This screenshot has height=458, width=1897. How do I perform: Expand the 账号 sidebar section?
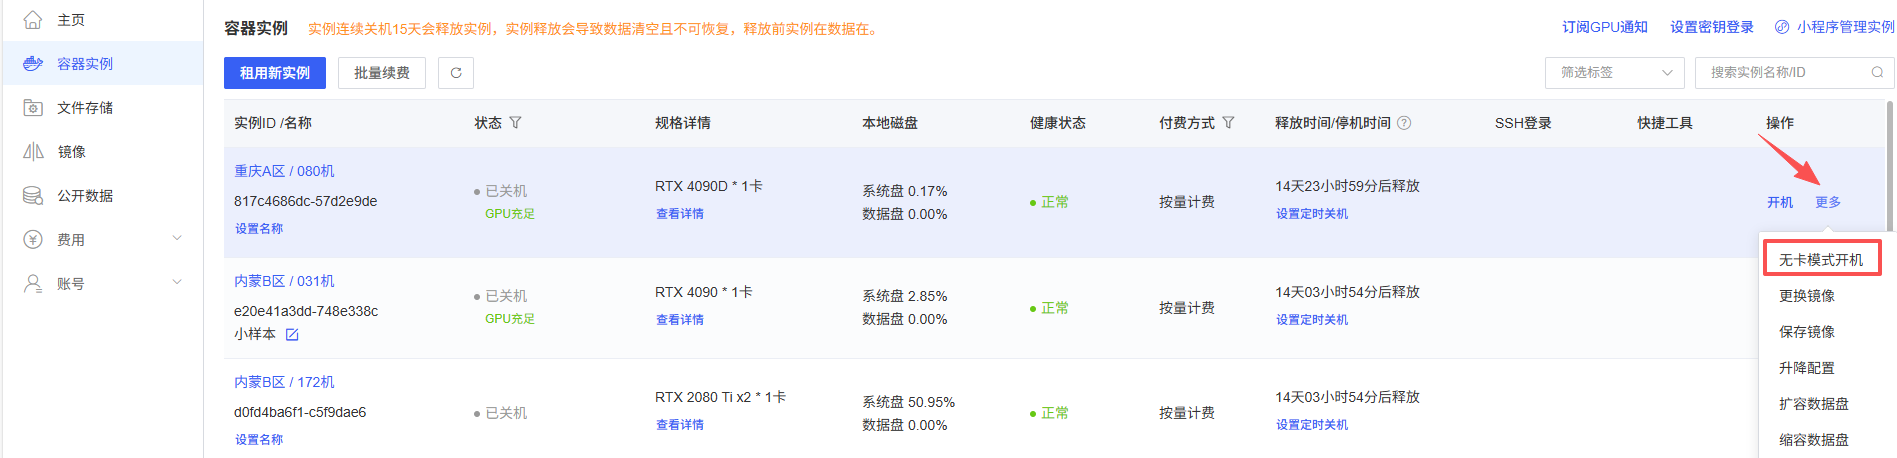tap(177, 283)
